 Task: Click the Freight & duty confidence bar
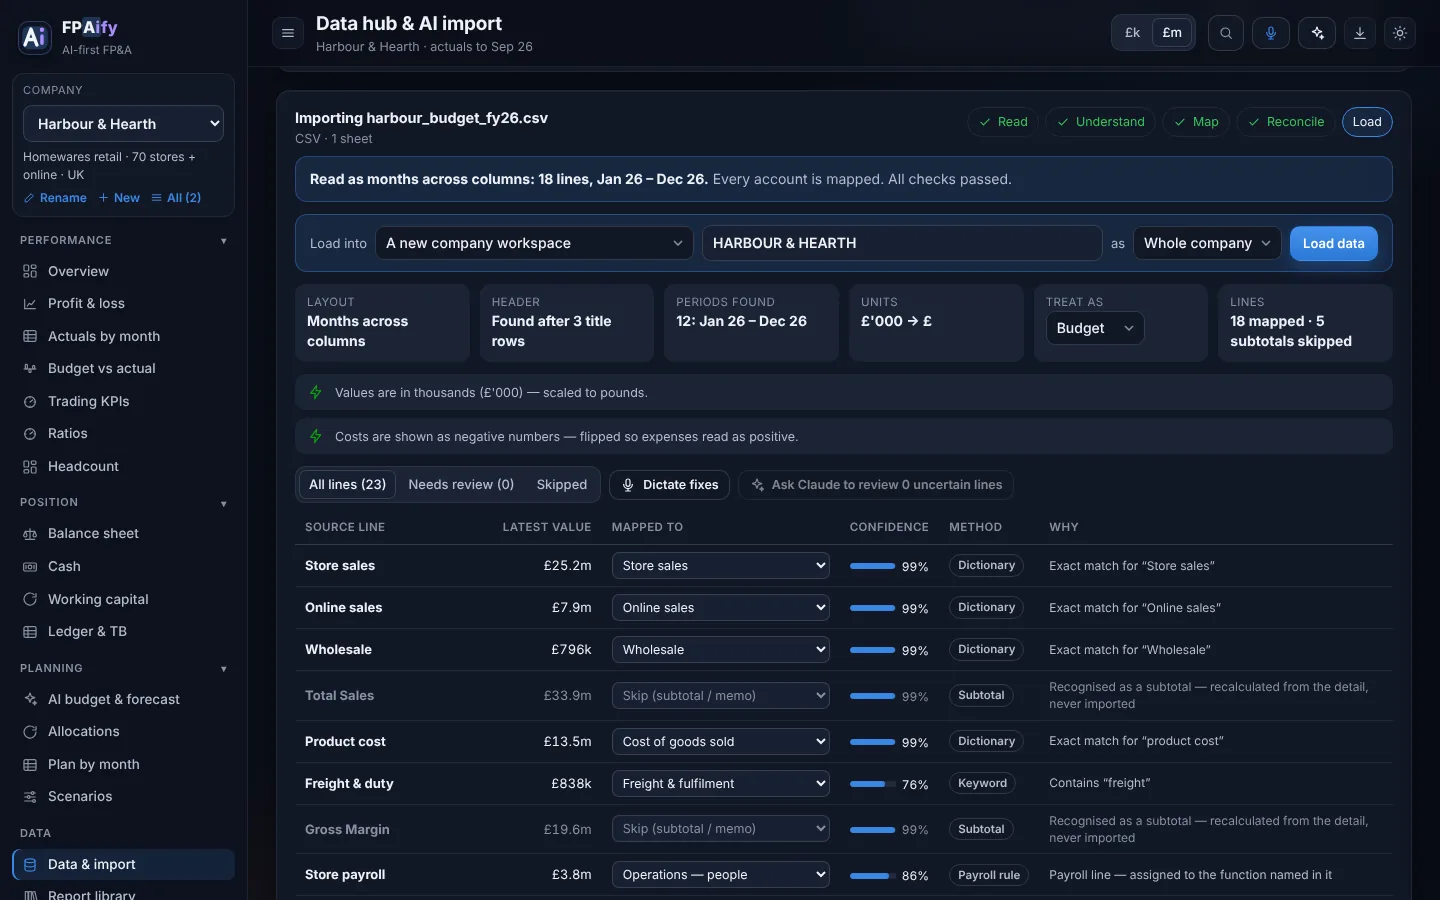point(872,785)
